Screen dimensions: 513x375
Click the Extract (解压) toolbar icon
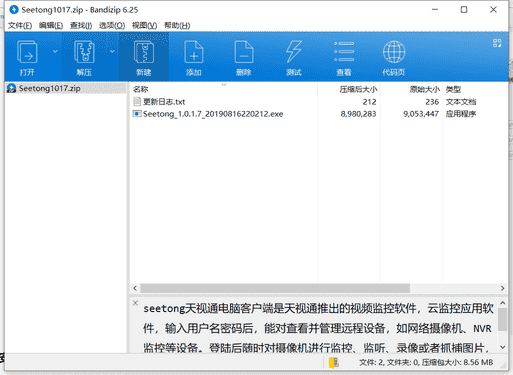coord(84,52)
